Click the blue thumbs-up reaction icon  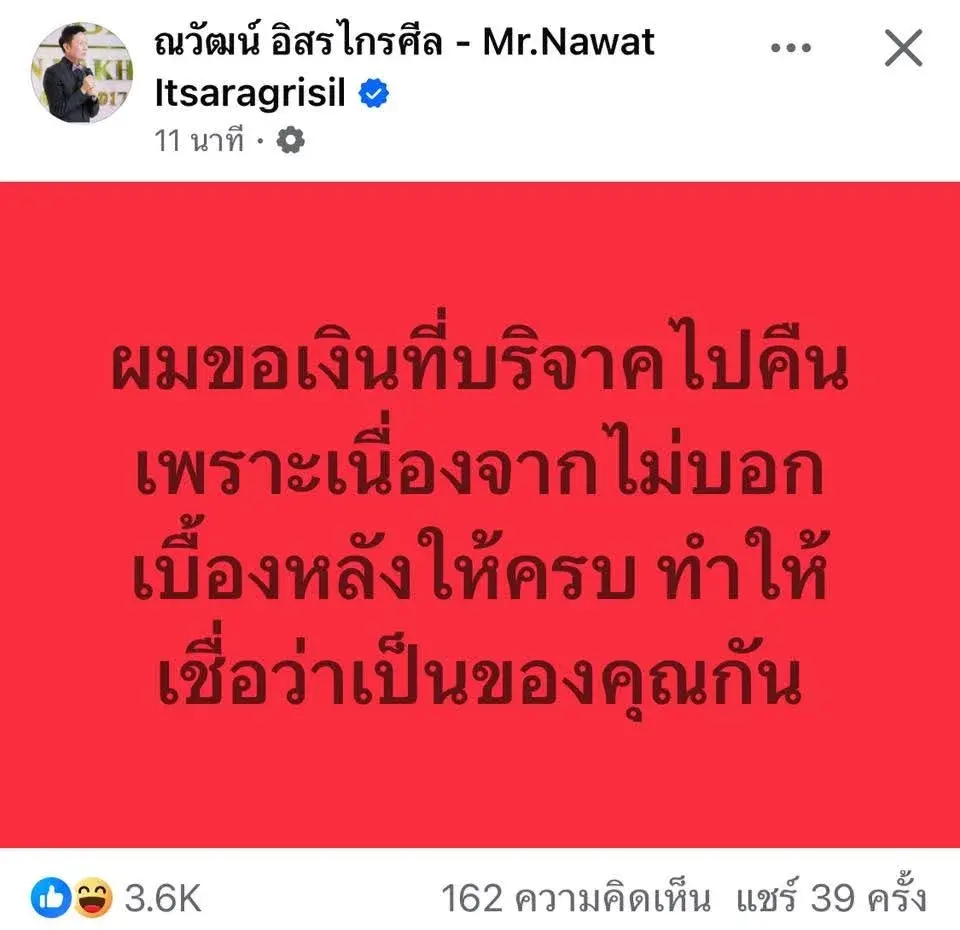click(x=51, y=898)
